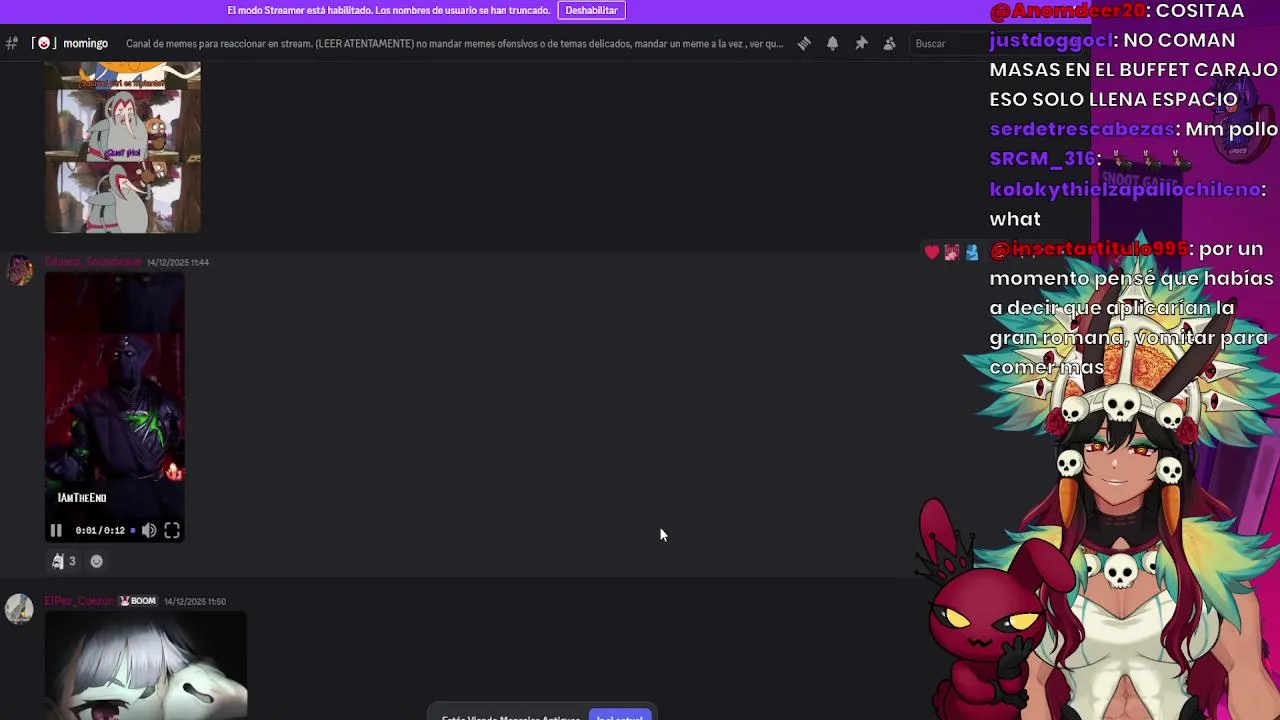Click the Edward_Soundwave username

click(93, 262)
